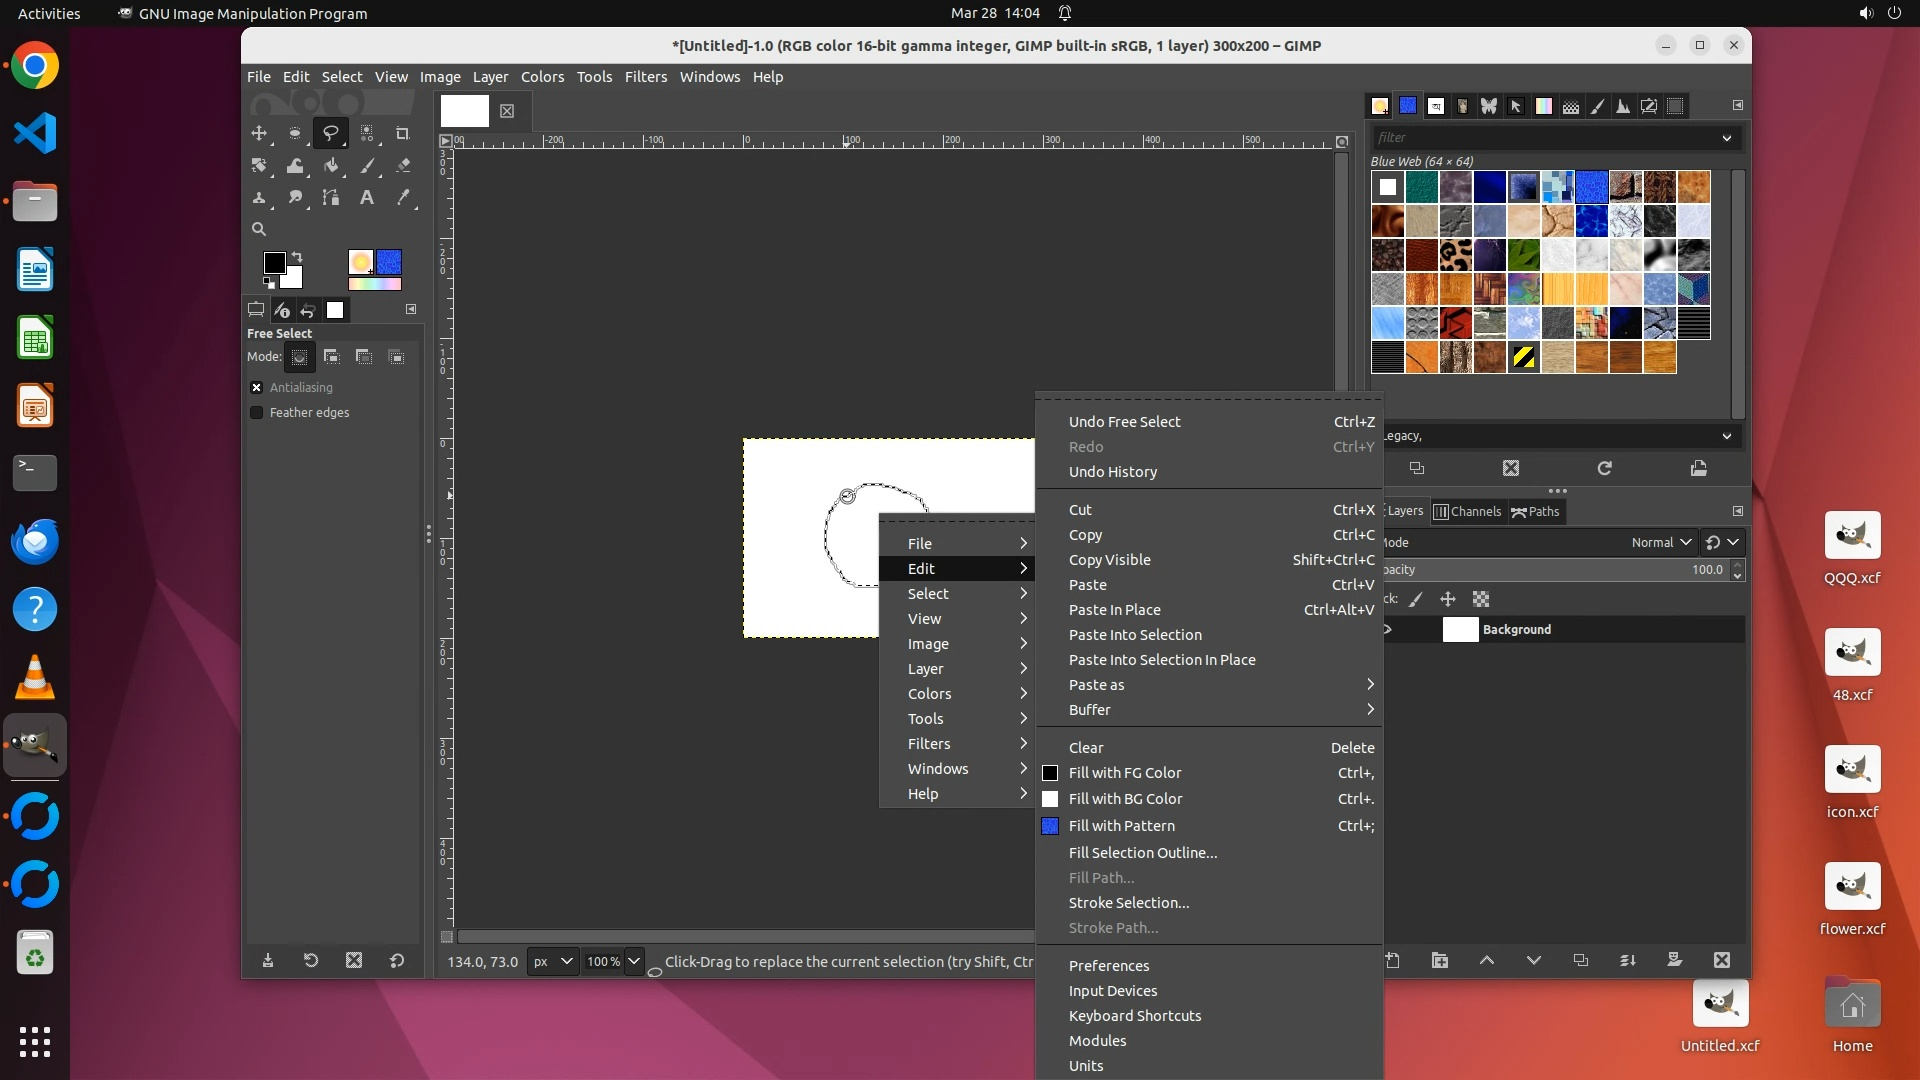Select the Zoom magnifier tool

click(x=259, y=229)
